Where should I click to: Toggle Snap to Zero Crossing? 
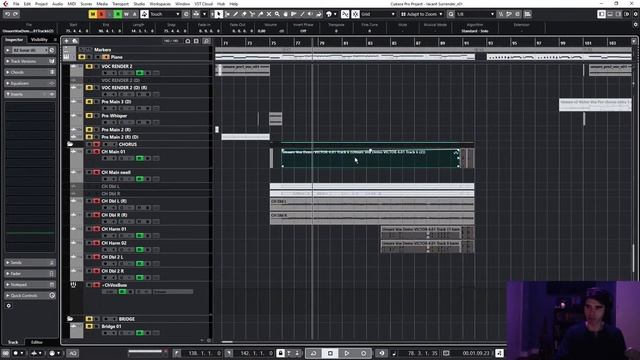point(345,14)
